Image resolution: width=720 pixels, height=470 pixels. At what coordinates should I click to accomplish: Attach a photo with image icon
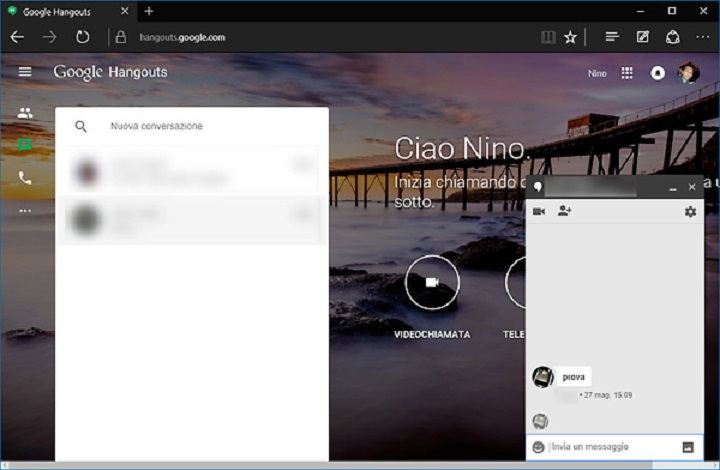[688, 447]
